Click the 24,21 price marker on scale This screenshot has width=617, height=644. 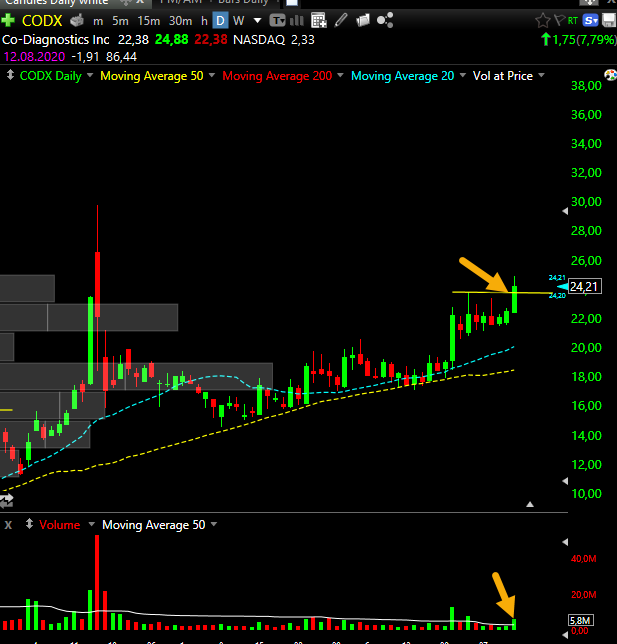click(x=585, y=286)
